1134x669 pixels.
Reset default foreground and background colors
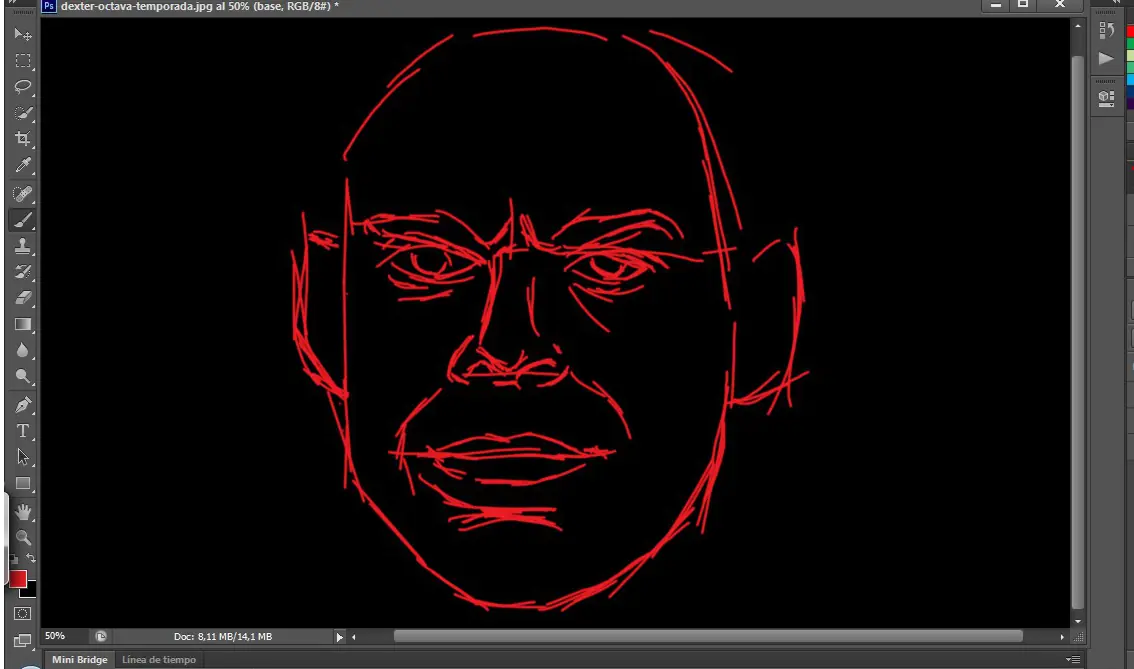click(x=14, y=559)
